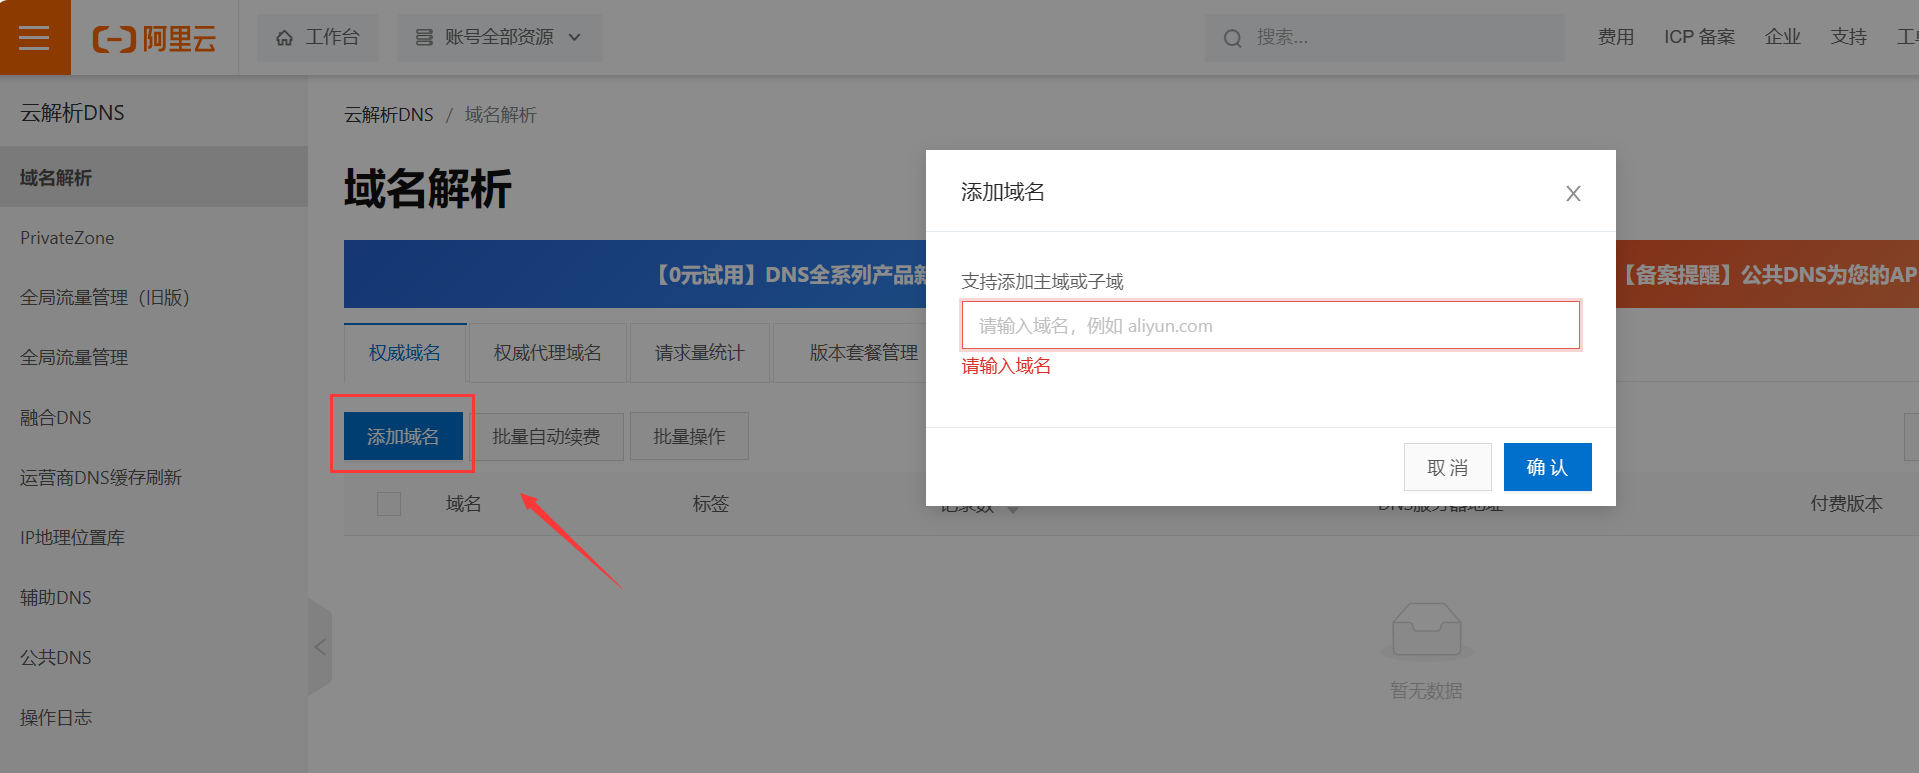Screen dimensions: 1919x773
Task: Toggle the select-all checkbox beside 域名
Action: click(x=389, y=504)
